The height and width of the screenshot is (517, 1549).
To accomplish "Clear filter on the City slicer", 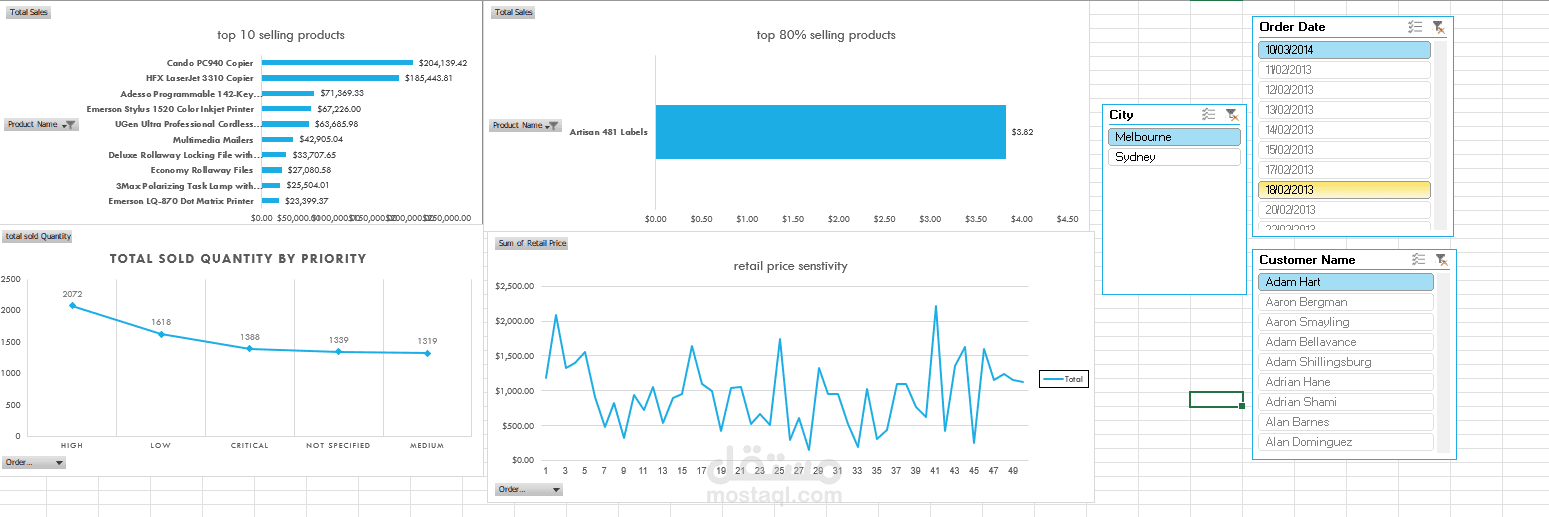I will pyautogui.click(x=1232, y=115).
